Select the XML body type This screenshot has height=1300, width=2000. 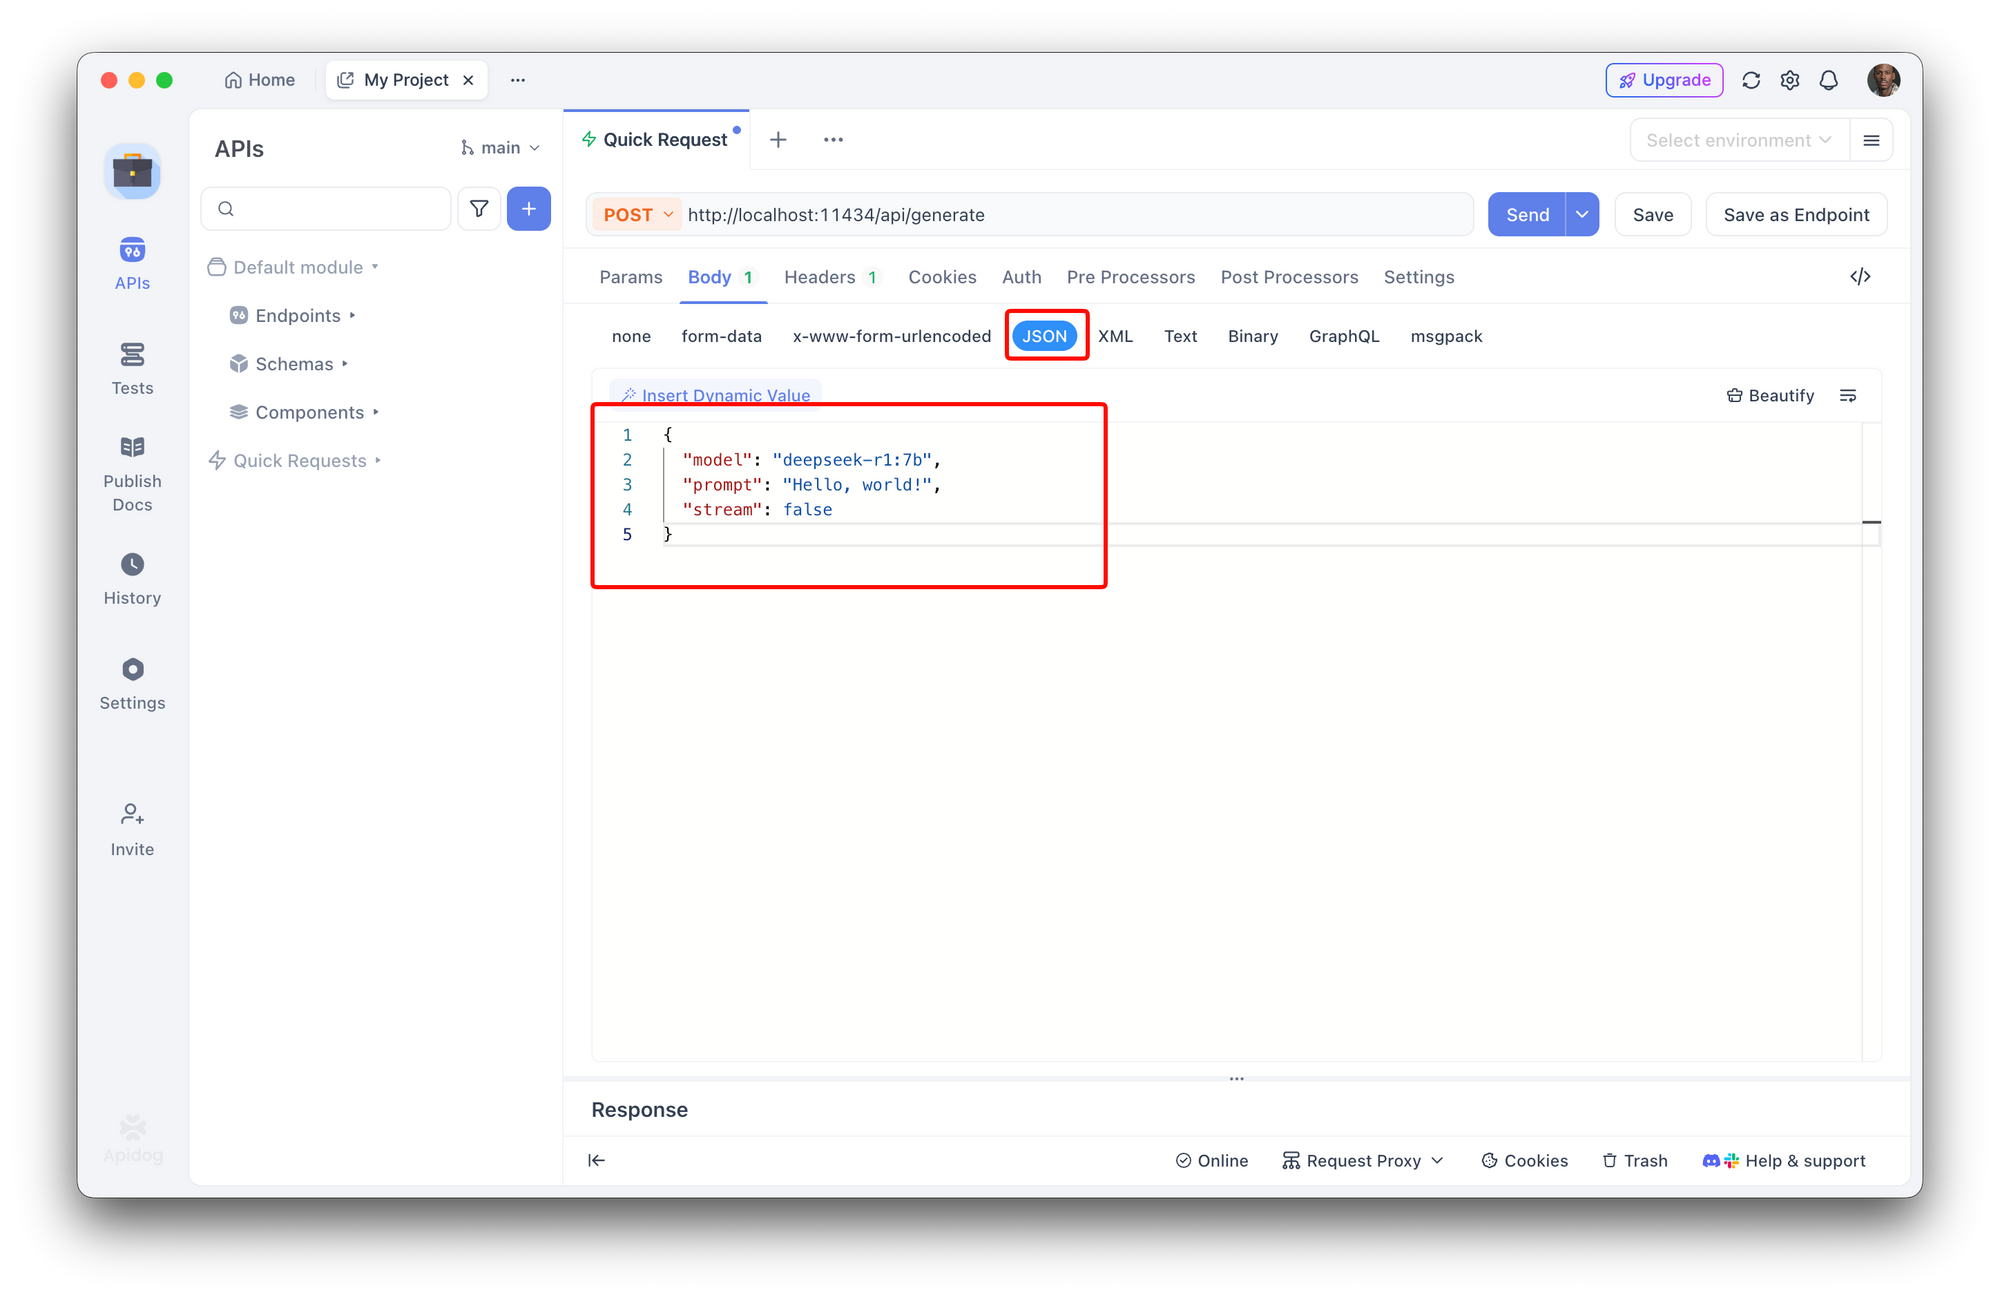[x=1116, y=336]
